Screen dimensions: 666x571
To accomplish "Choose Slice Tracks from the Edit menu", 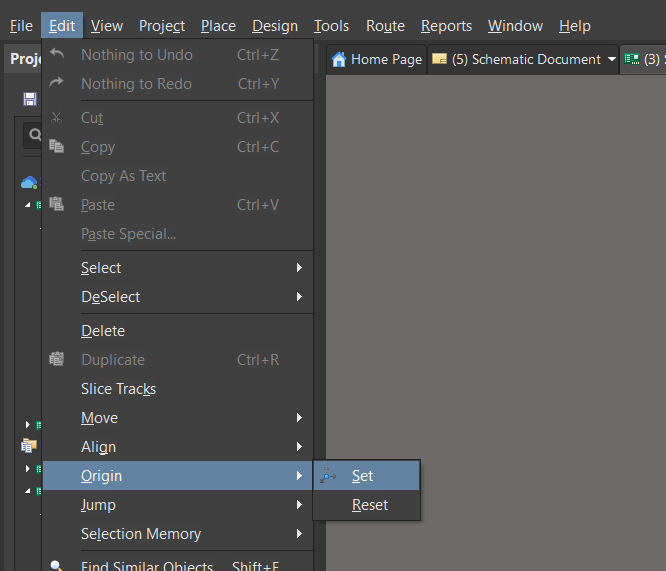I will (178, 389).
